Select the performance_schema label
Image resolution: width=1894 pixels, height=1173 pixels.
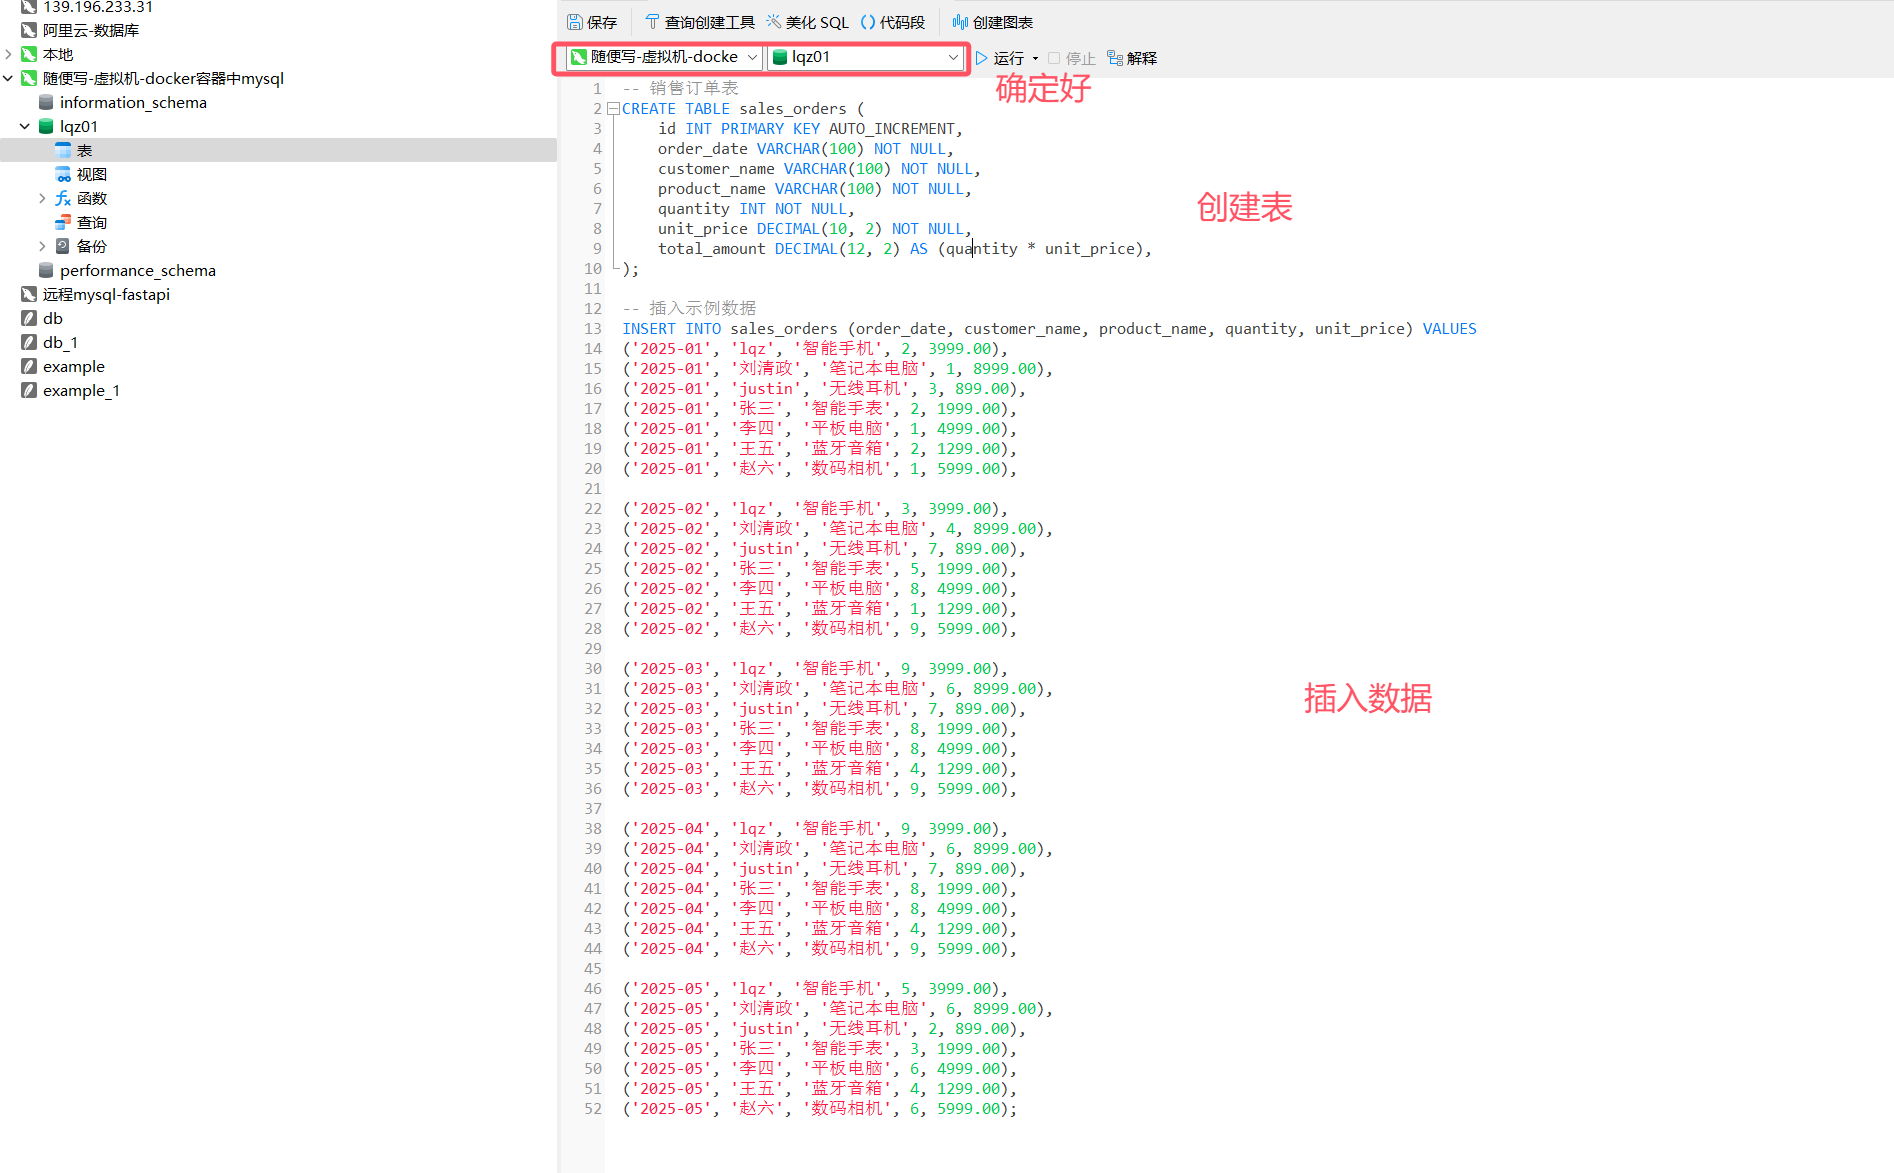[x=138, y=270]
